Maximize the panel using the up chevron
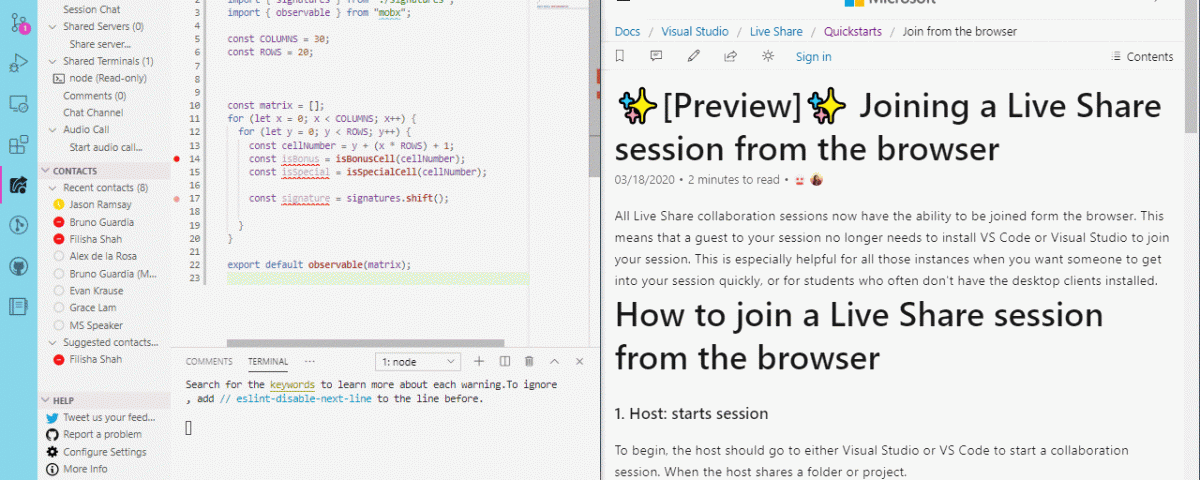1200x480 pixels. coord(555,361)
